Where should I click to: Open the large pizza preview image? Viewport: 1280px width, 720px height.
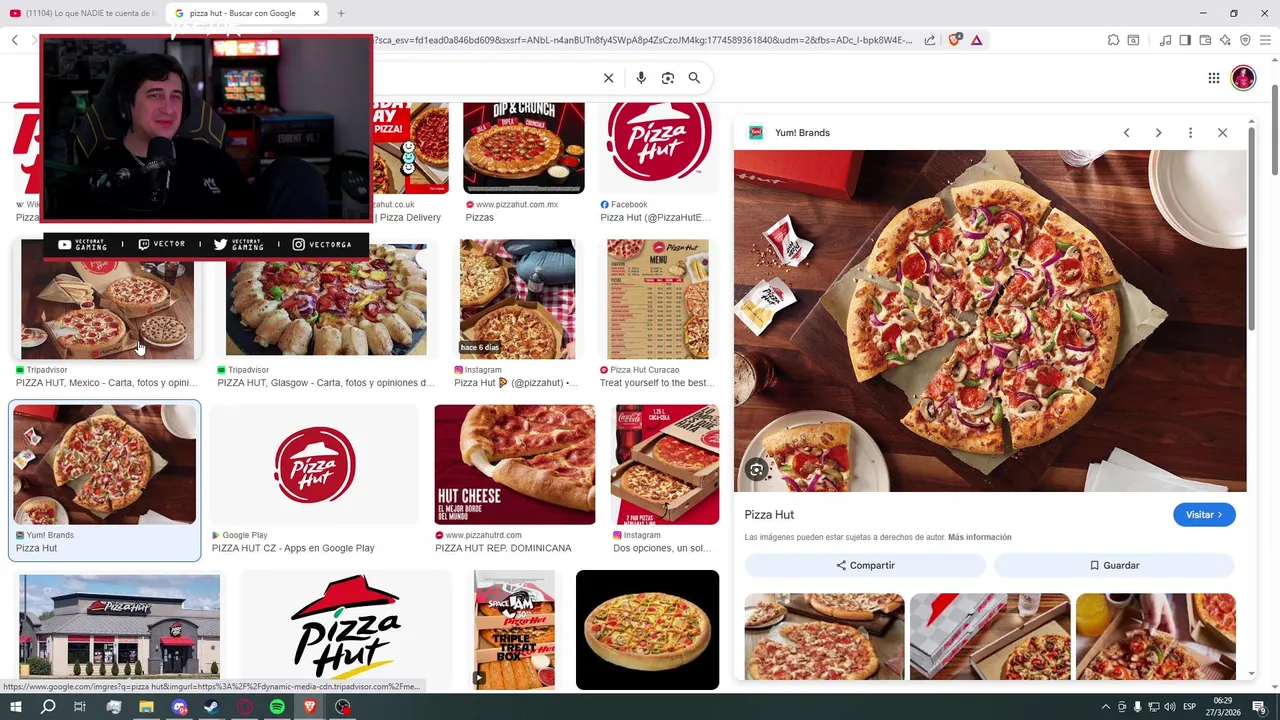(990, 321)
